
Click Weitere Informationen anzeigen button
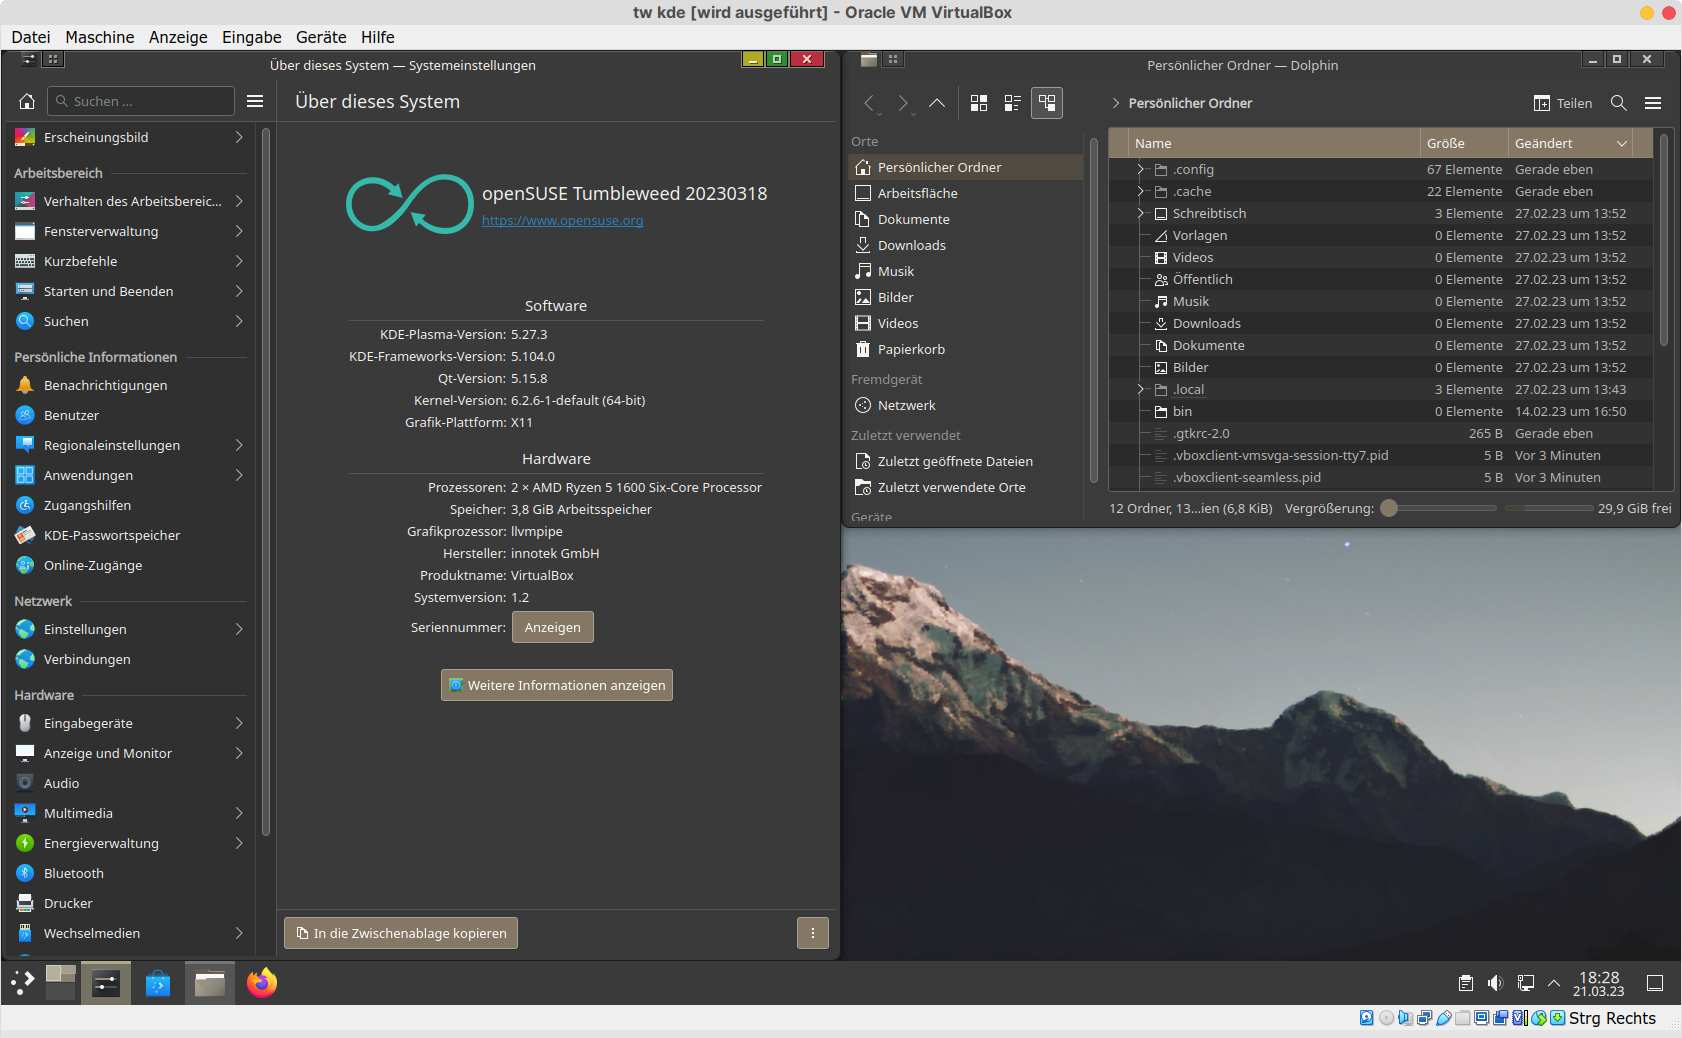click(557, 685)
